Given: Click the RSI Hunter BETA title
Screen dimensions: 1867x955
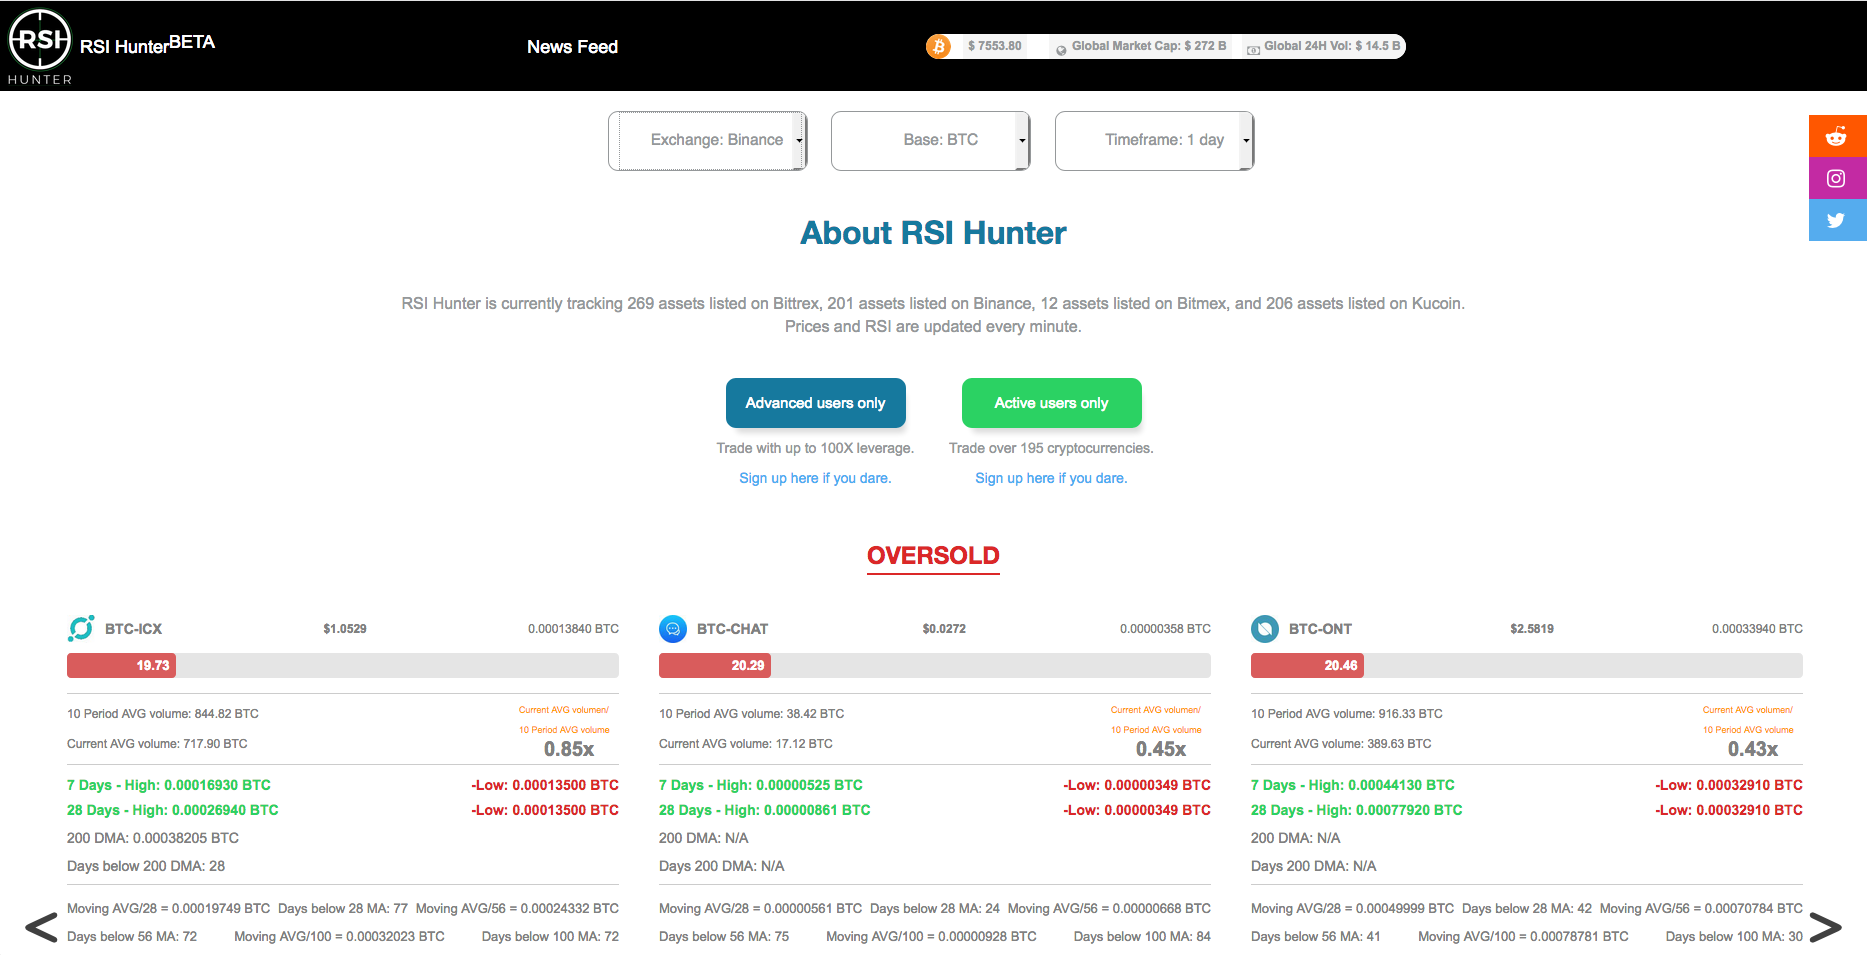Looking at the screenshot, I should tap(147, 45).
